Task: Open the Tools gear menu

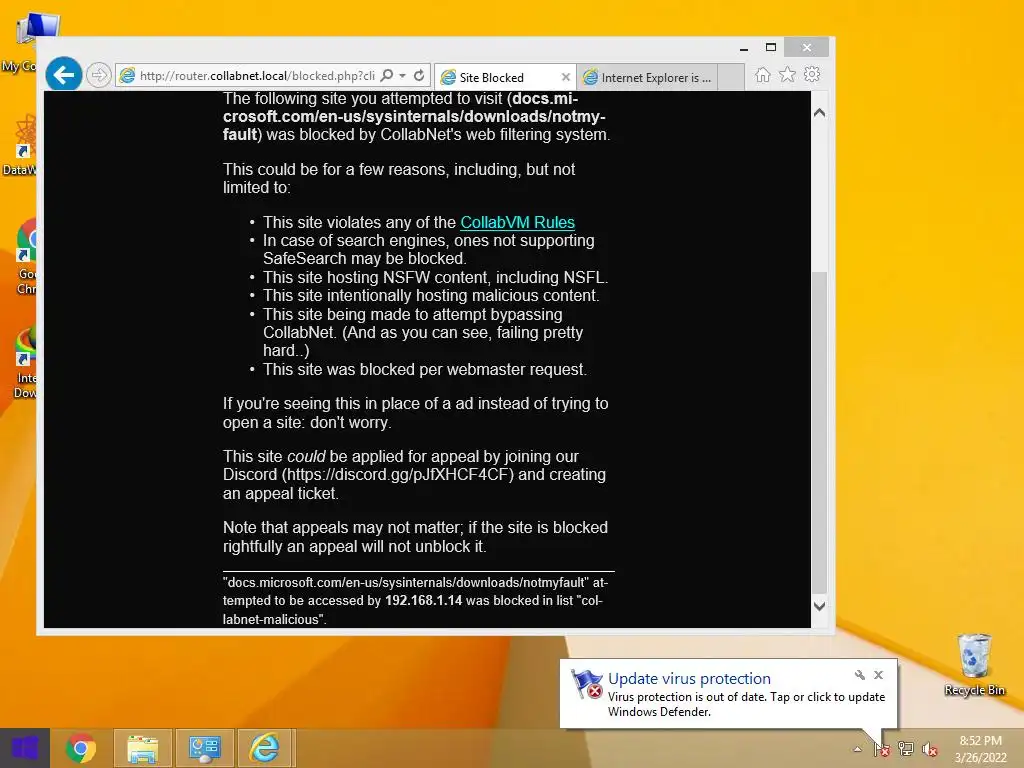Action: point(812,74)
